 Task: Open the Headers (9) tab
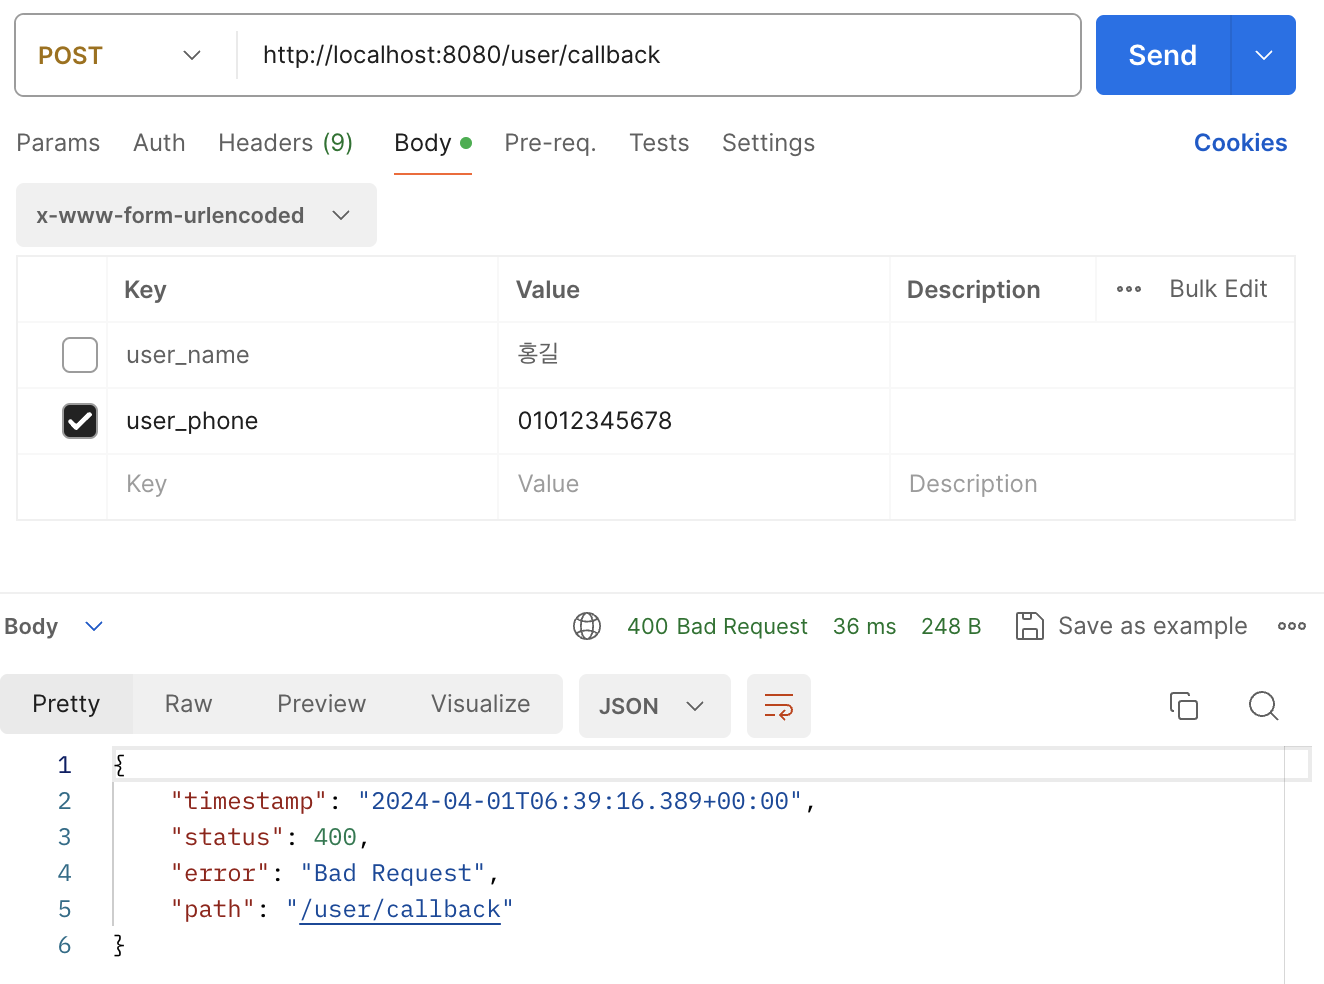click(x=285, y=143)
